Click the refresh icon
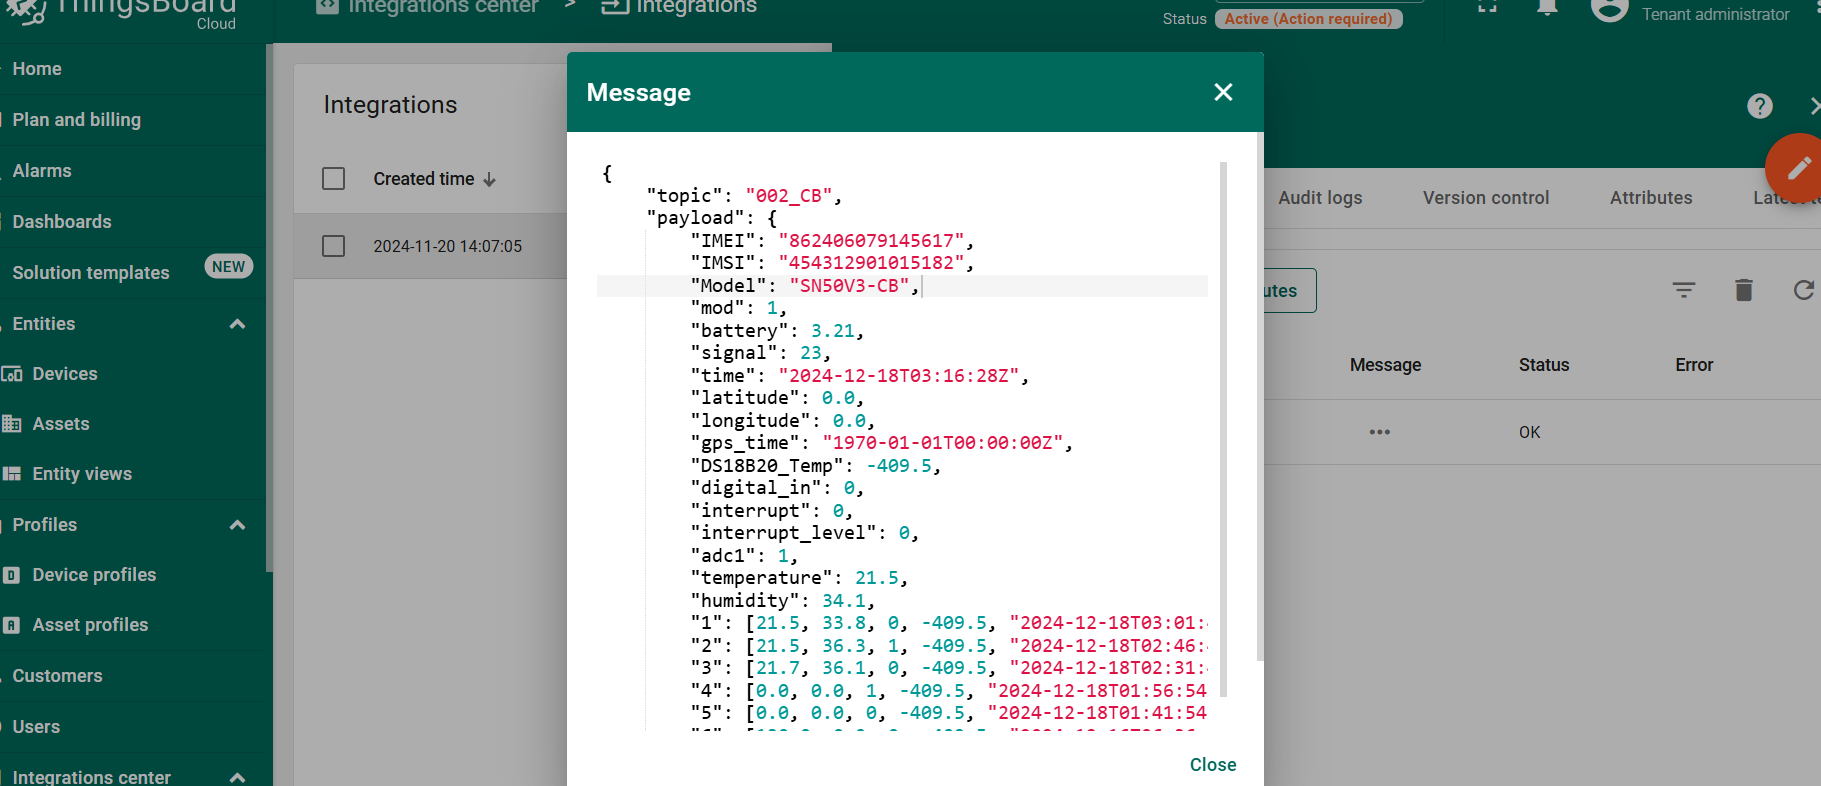Viewport: 1821px width, 786px height. pos(1804,290)
